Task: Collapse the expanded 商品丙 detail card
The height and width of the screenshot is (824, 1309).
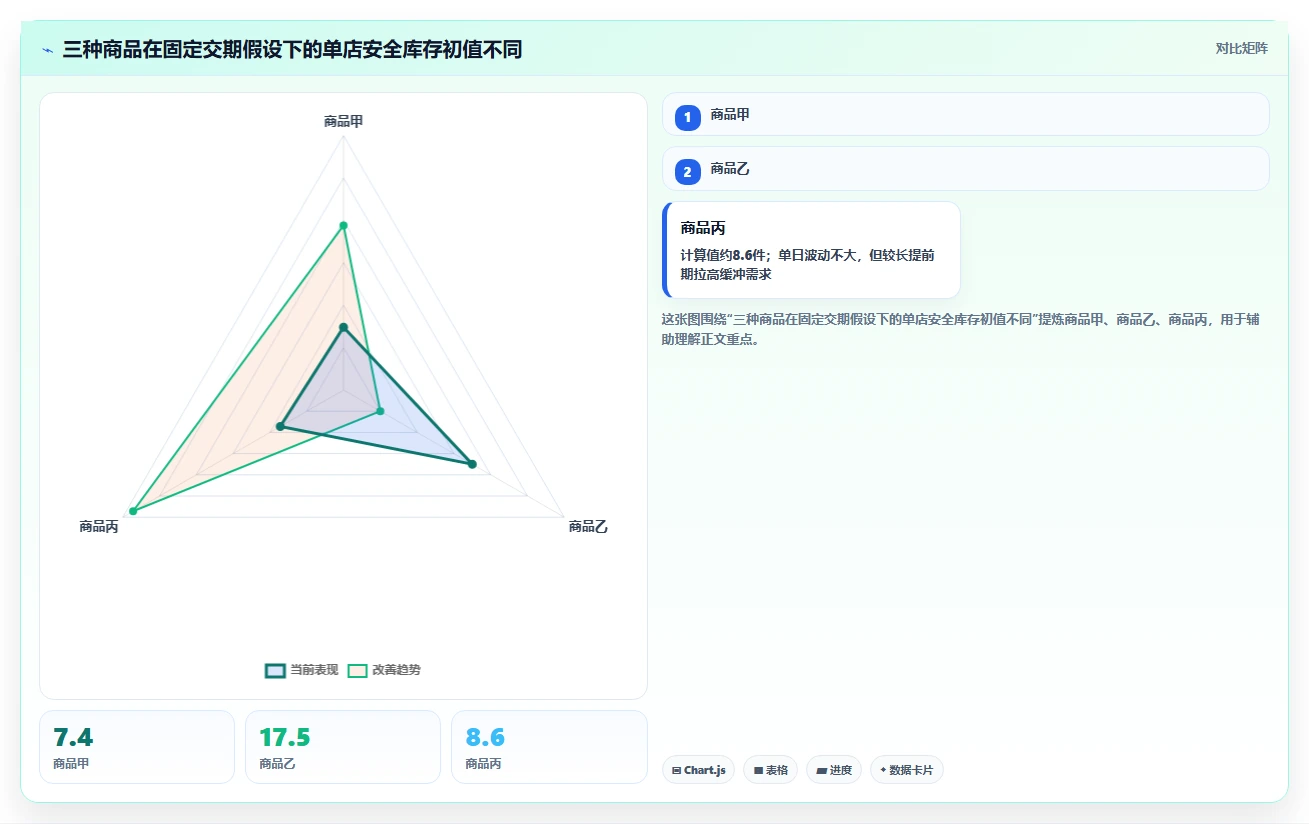Action: click(x=811, y=250)
